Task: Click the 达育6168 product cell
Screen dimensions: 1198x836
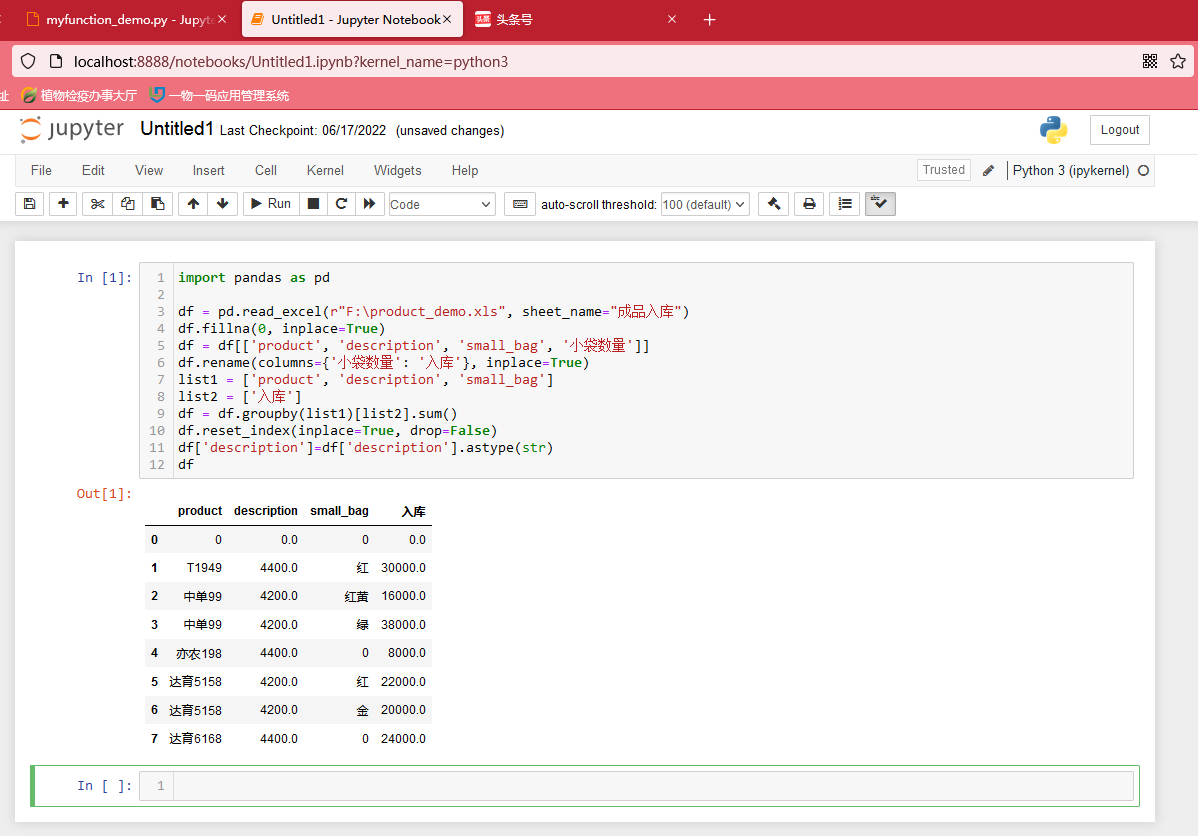Action: 195,739
